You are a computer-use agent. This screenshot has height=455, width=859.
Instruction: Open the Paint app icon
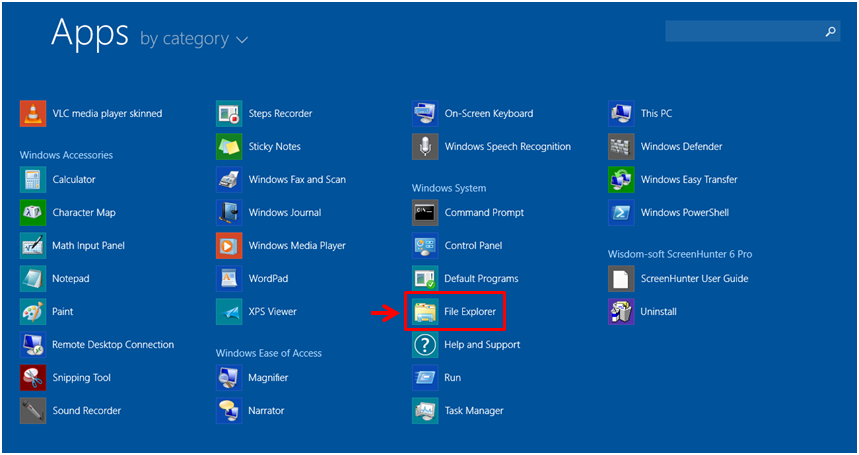pyautogui.click(x=33, y=312)
